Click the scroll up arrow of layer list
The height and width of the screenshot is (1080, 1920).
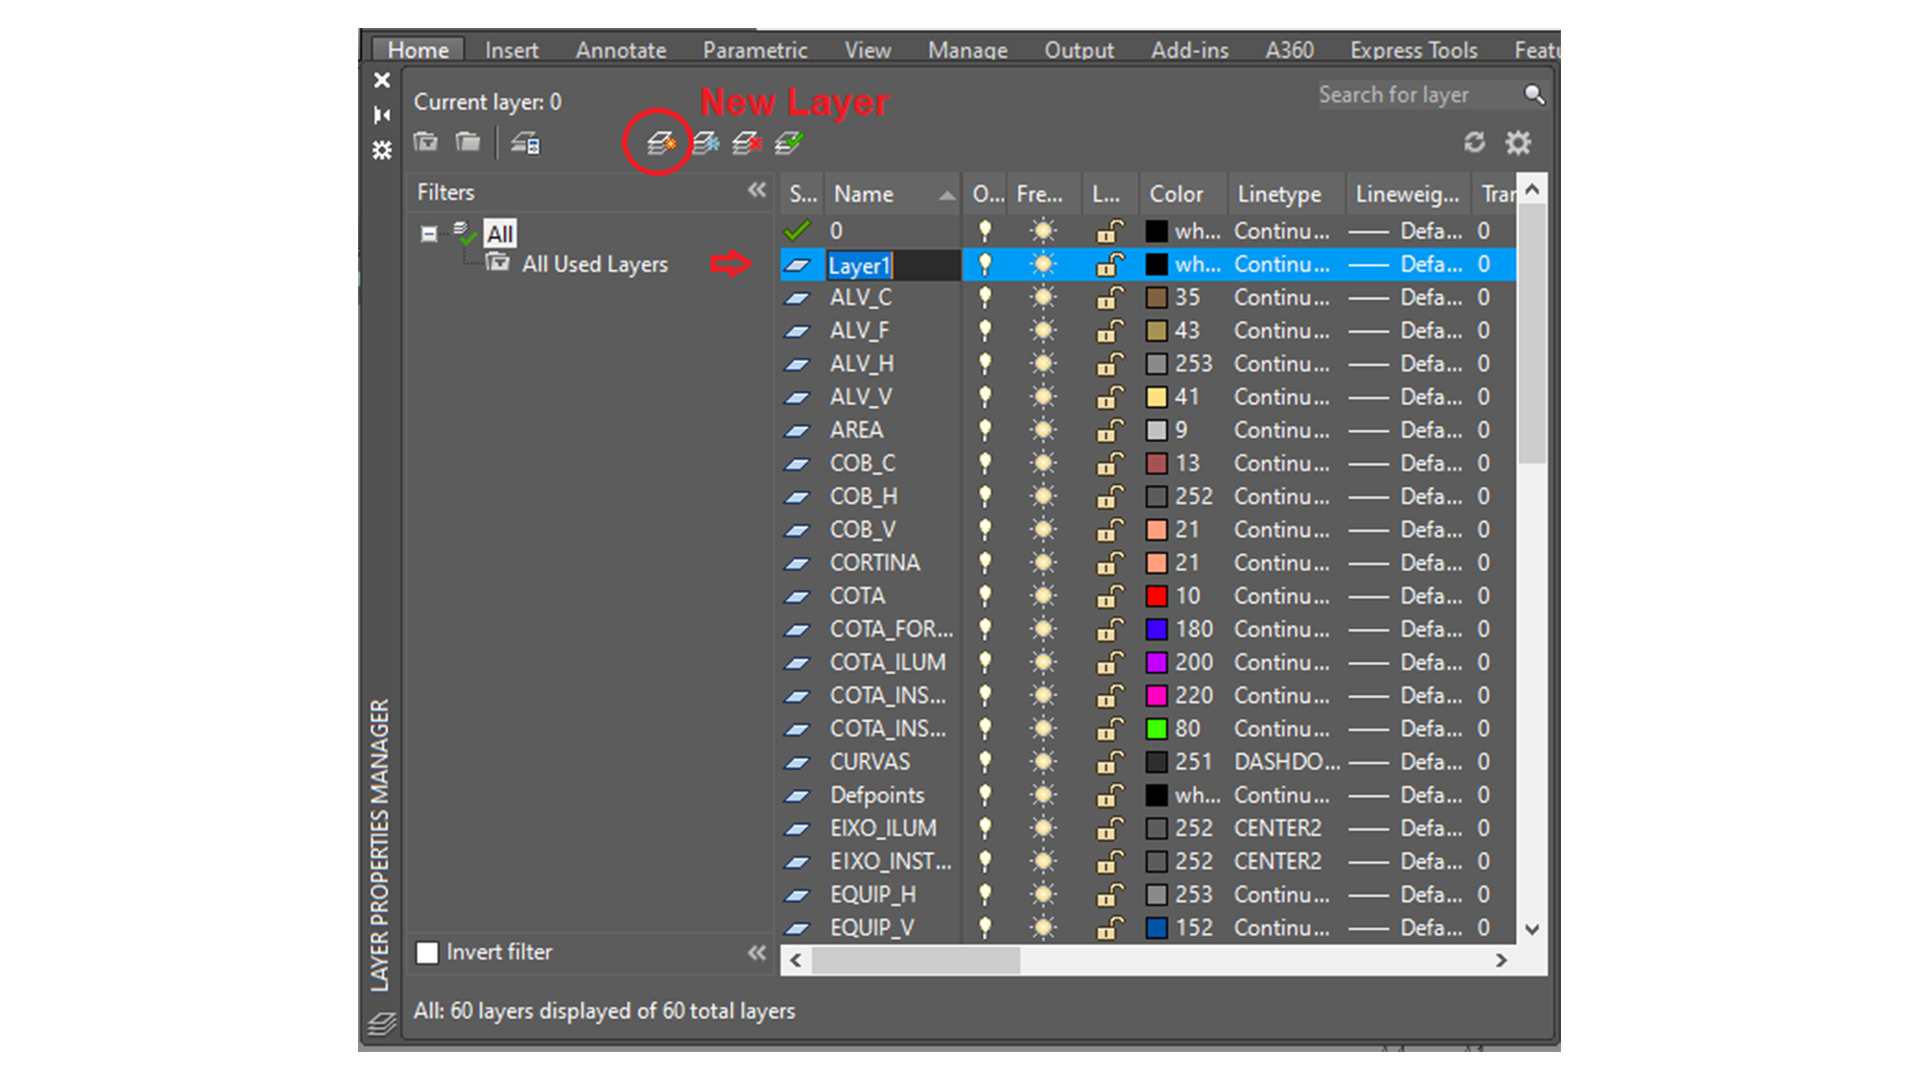pos(1532,189)
